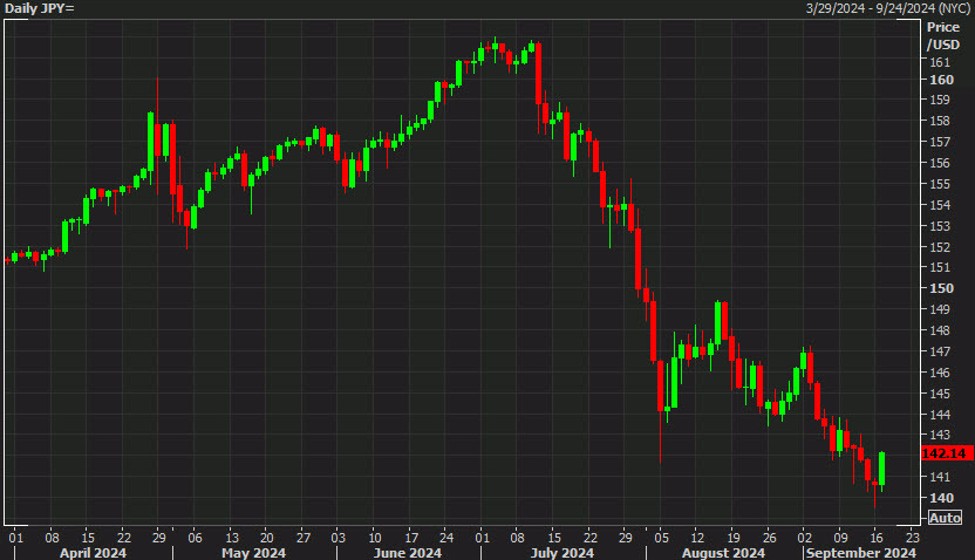Click the 160 price level label
Image resolution: width=975 pixels, height=560 pixels.
pyautogui.click(x=940, y=80)
